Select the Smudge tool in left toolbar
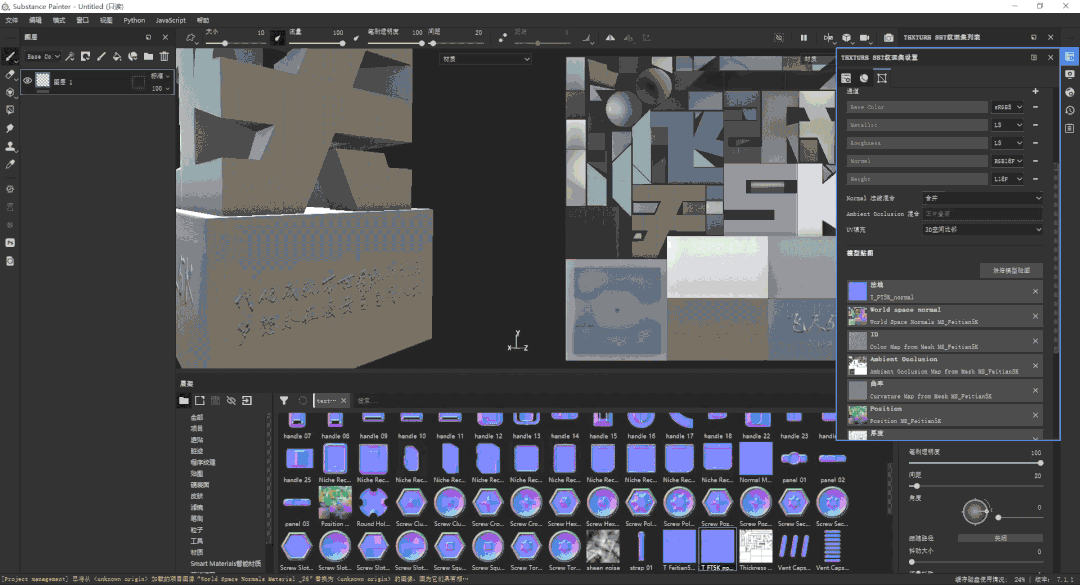The width and height of the screenshot is (1080, 585). click(x=10, y=128)
